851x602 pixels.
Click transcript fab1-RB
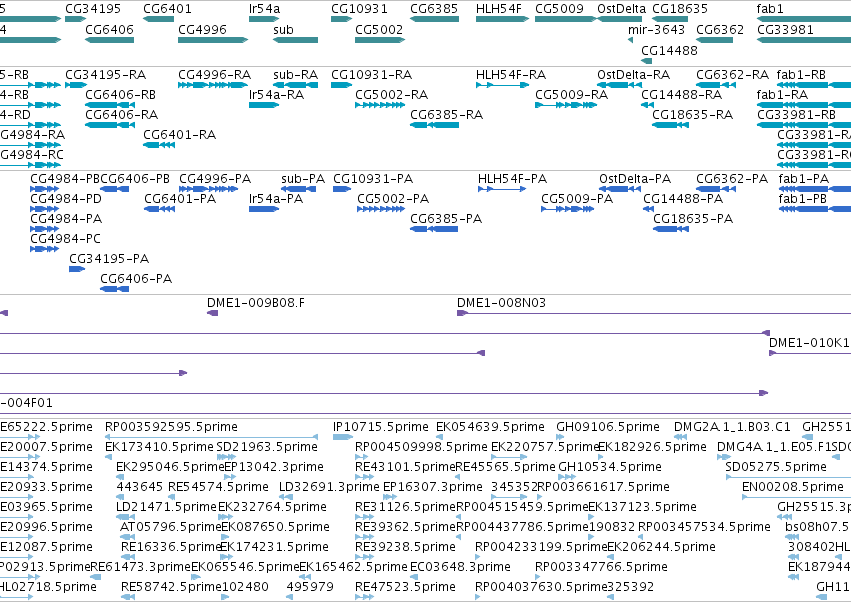click(814, 85)
